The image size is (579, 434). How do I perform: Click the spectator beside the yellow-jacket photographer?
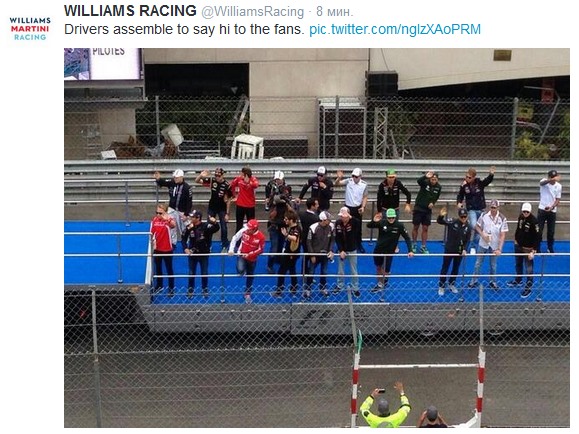click(x=432, y=417)
